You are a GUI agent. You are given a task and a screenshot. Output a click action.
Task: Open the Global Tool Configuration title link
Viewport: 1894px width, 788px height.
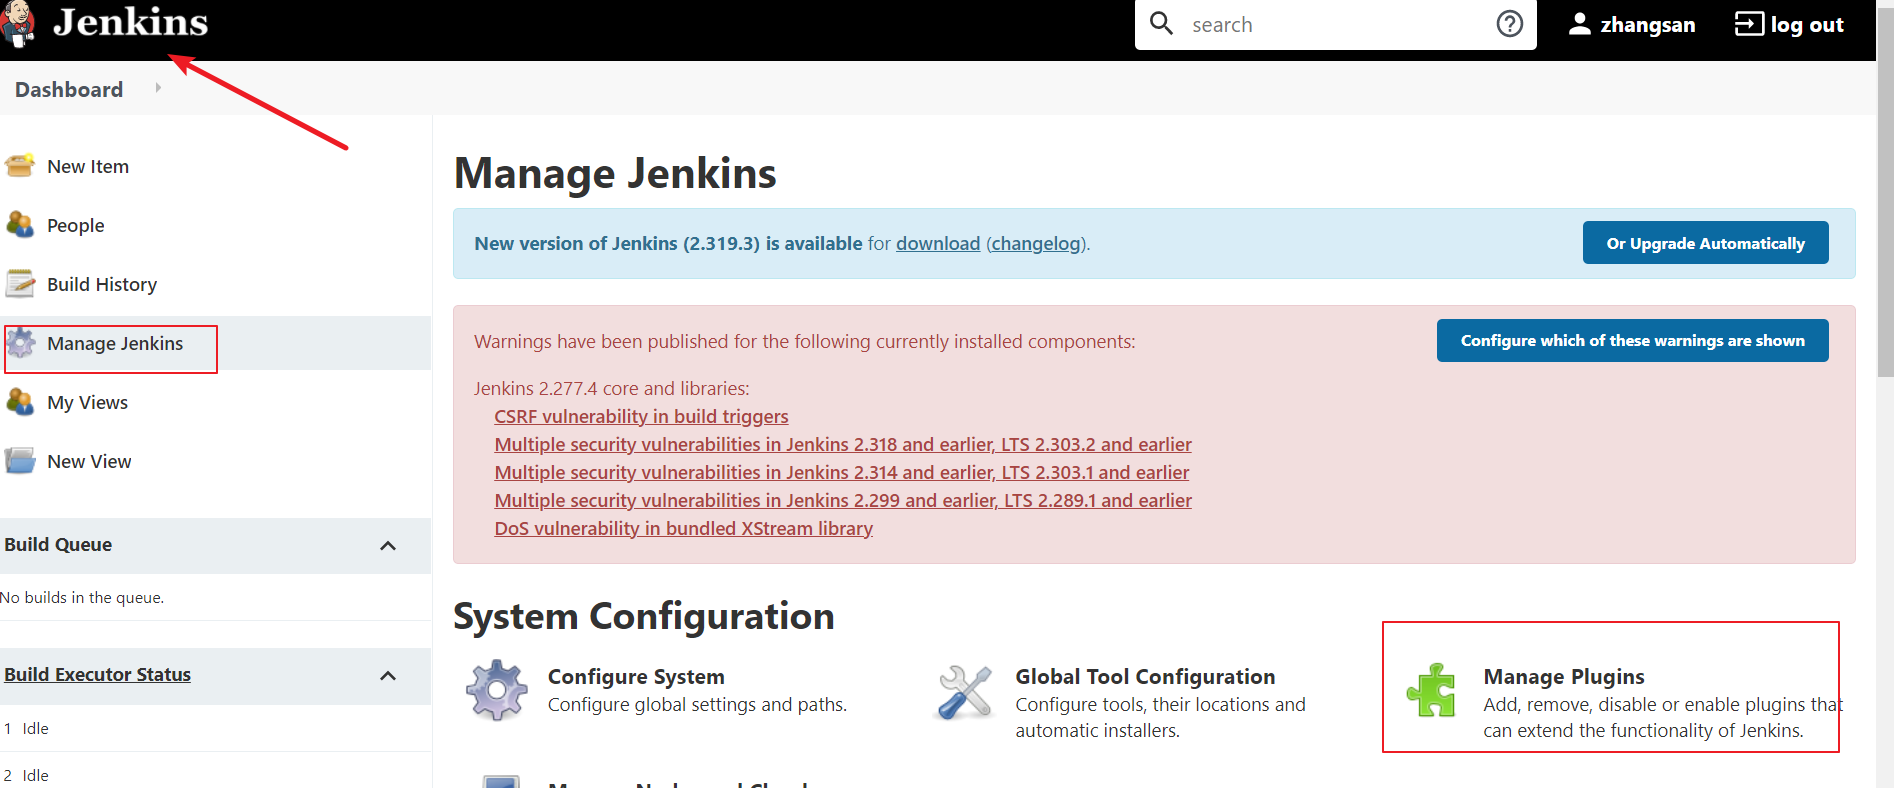click(1145, 677)
